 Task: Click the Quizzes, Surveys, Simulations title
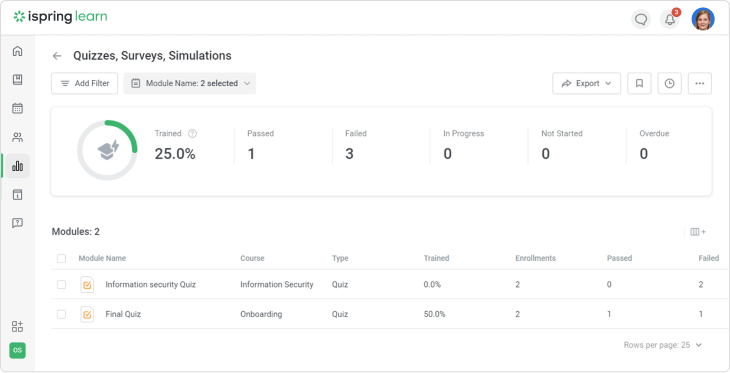(x=152, y=56)
